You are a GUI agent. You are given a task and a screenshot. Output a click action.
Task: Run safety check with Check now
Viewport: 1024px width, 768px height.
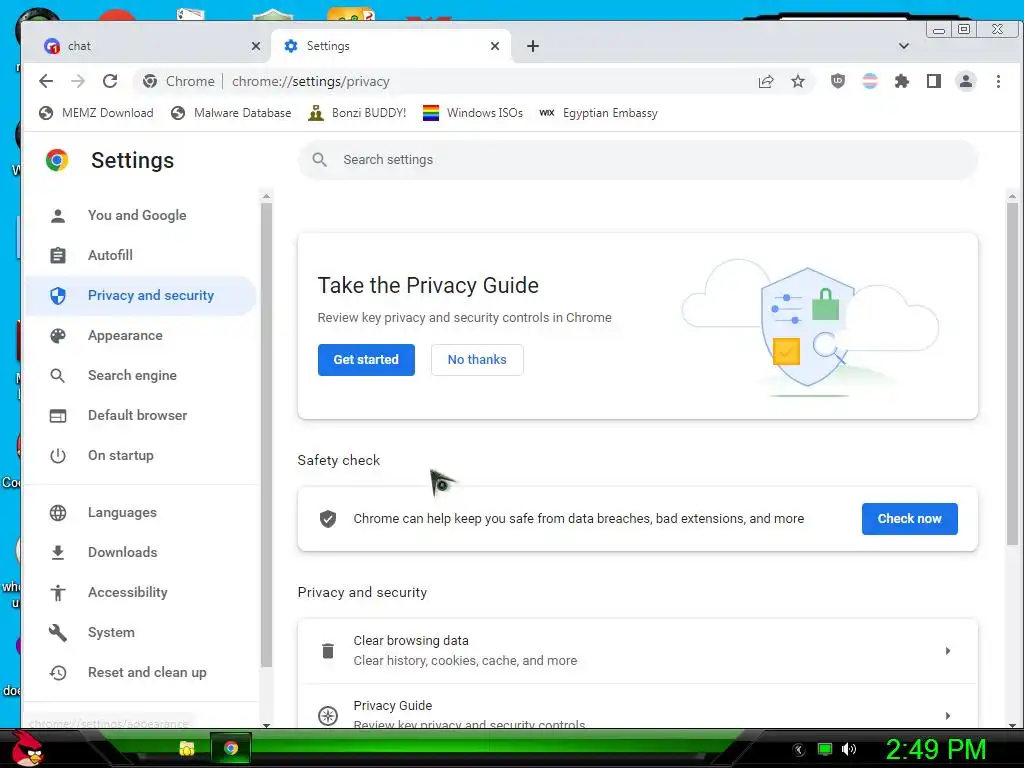tap(910, 519)
